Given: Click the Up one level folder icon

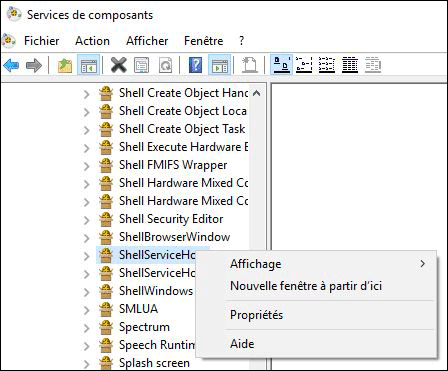Looking at the screenshot, I should click(65, 65).
